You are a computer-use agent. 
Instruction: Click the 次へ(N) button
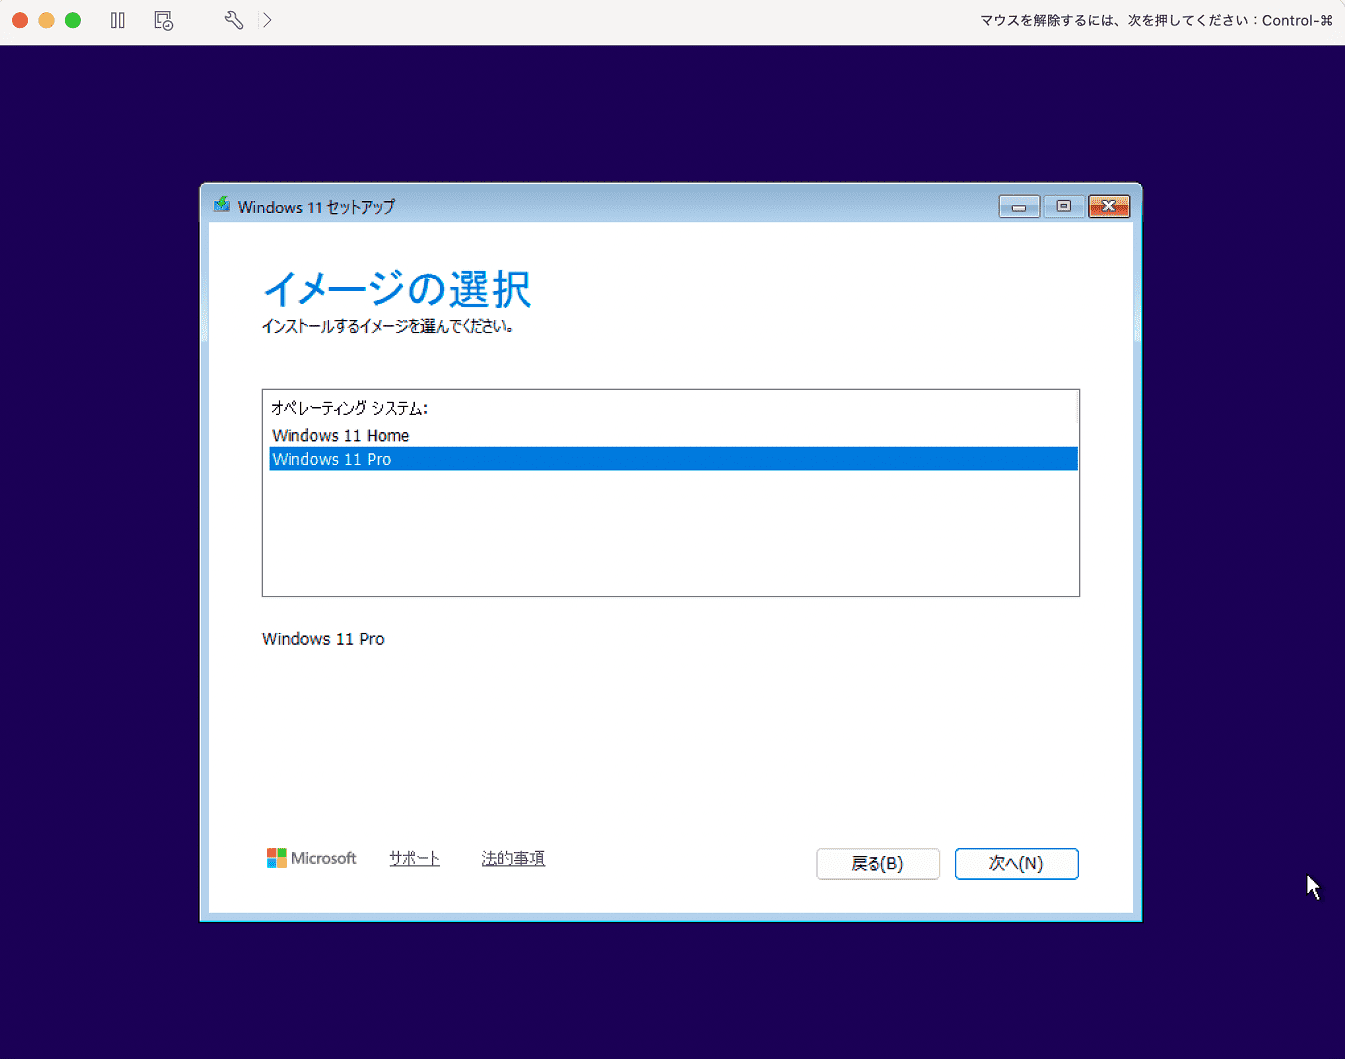(x=1016, y=863)
